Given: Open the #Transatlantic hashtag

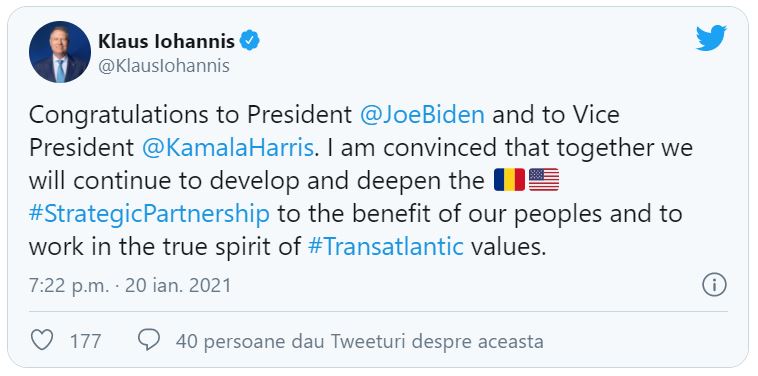Looking at the screenshot, I should tap(386, 246).
